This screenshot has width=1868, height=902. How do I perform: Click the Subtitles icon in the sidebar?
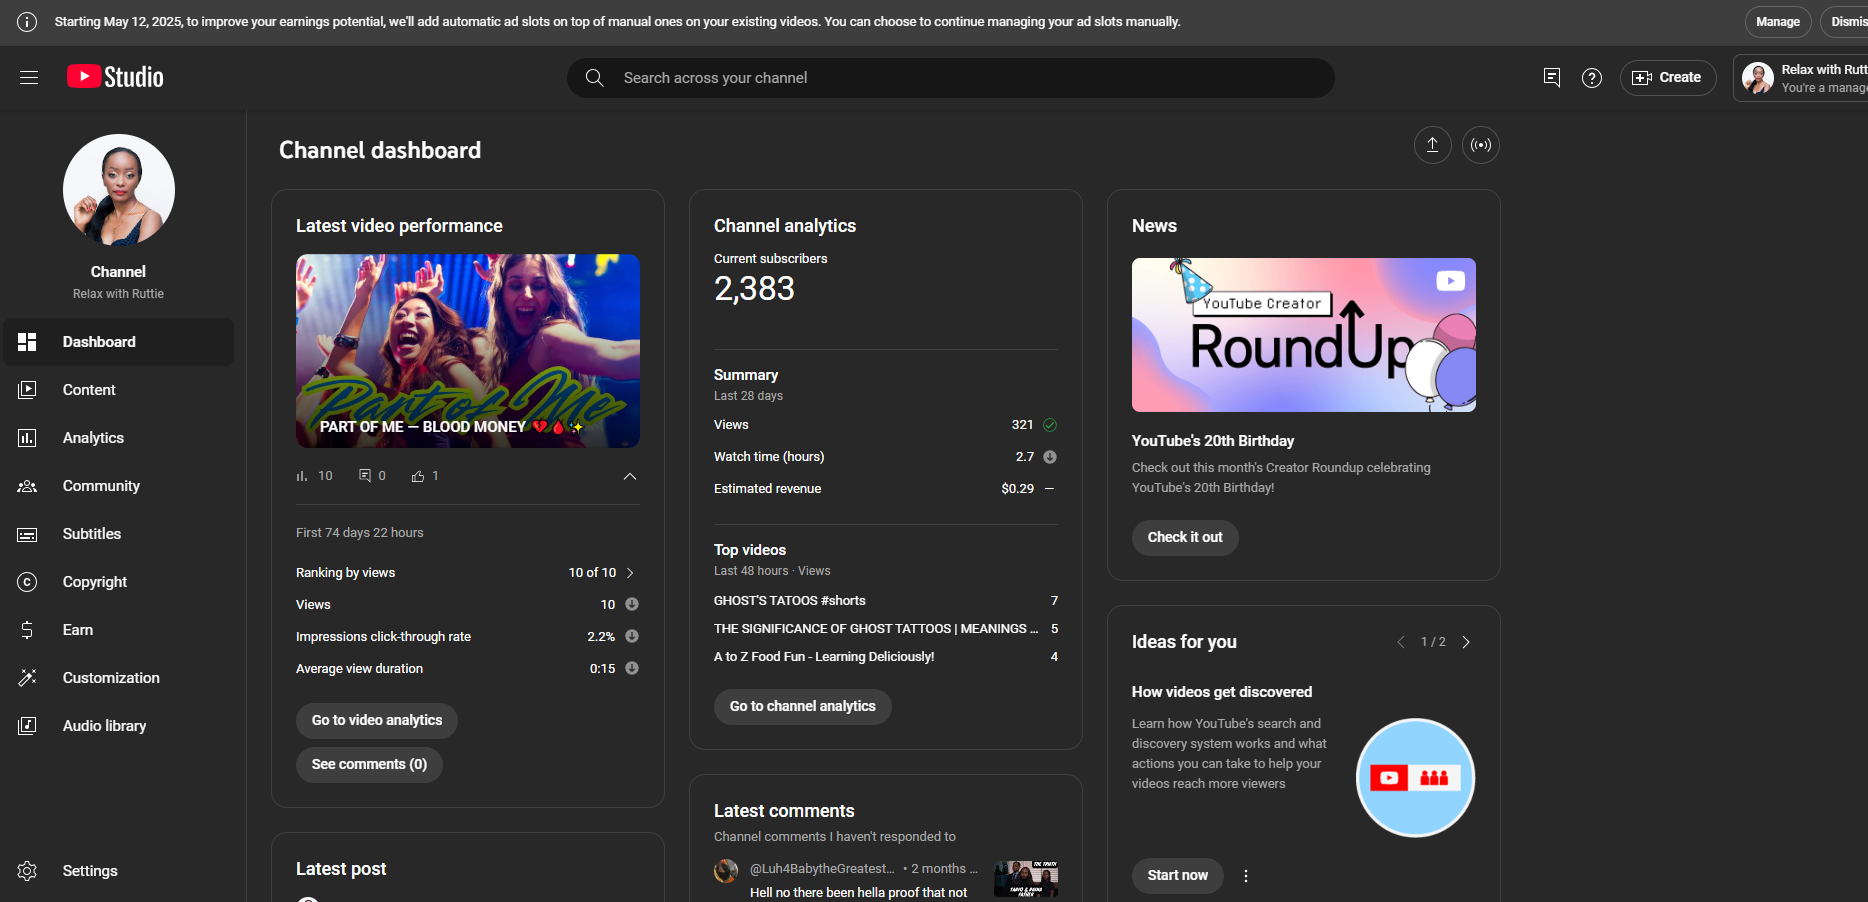[27, 534]
